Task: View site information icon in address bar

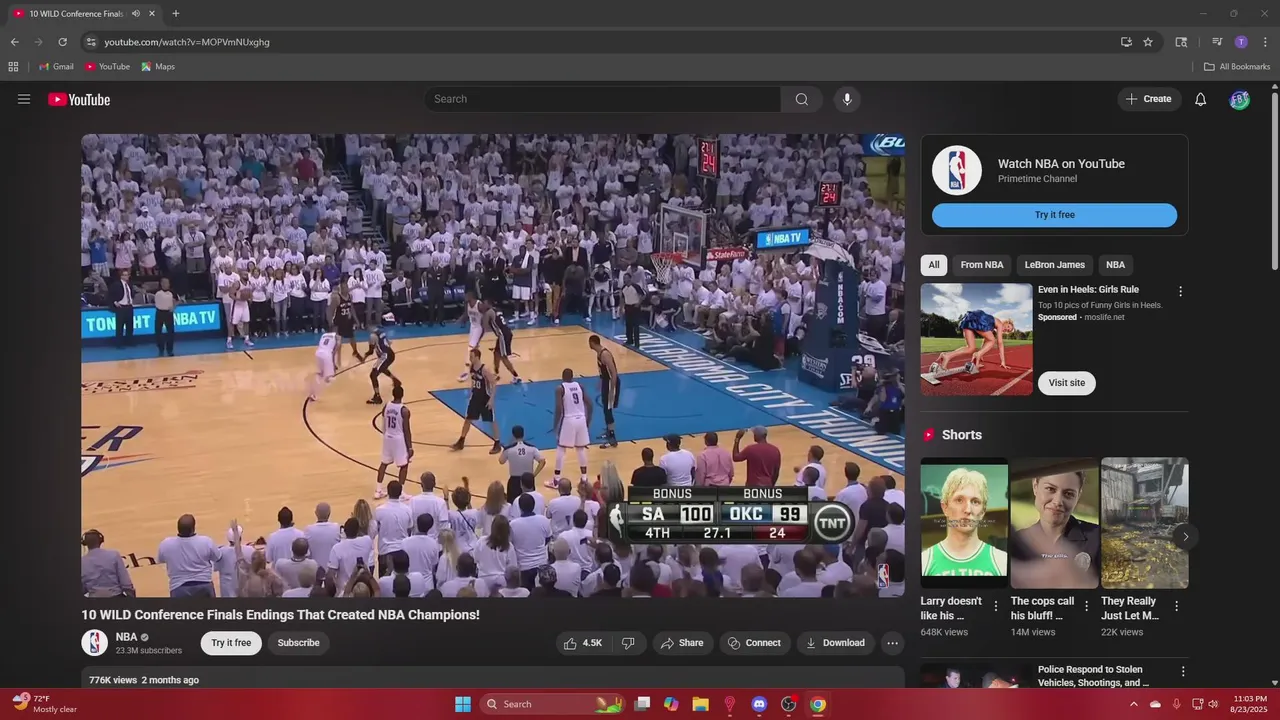Action: pos(91,42)
